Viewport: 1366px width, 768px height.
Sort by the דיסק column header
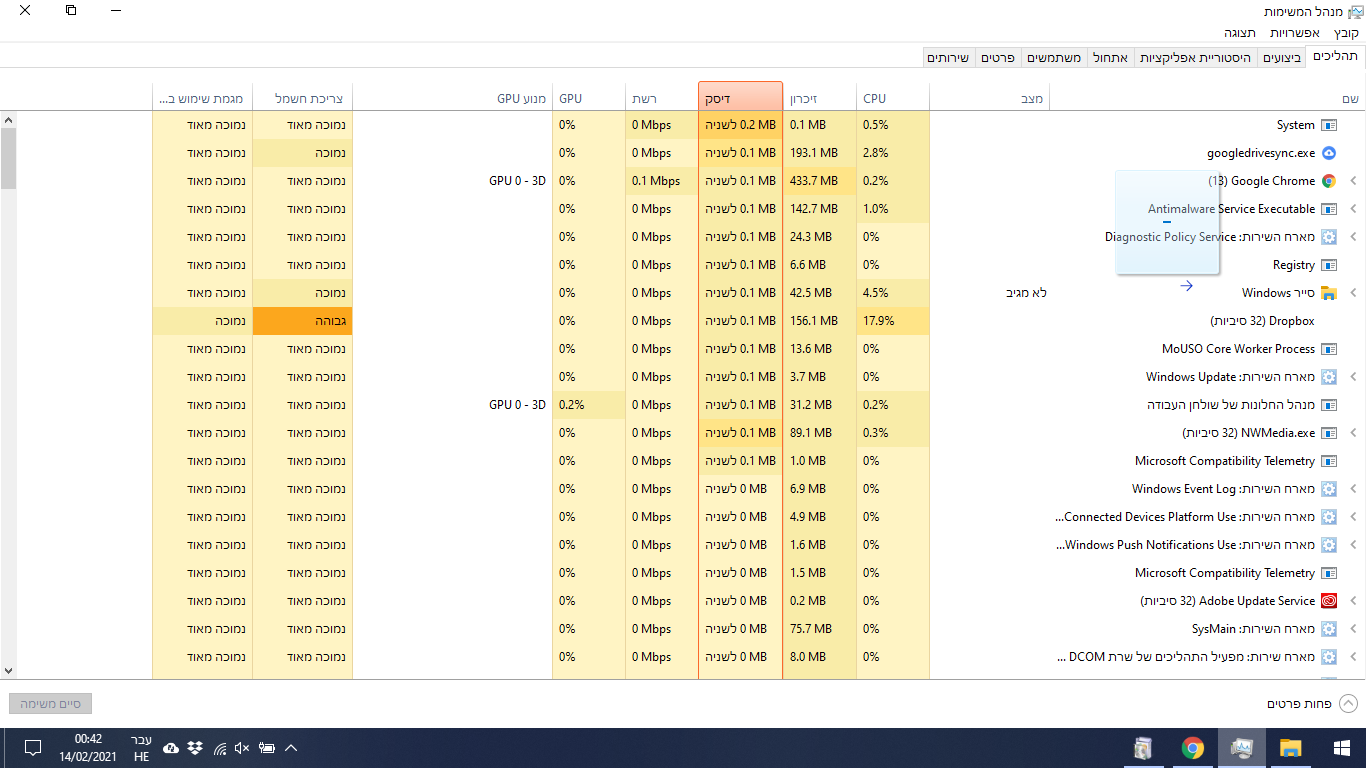740,98
